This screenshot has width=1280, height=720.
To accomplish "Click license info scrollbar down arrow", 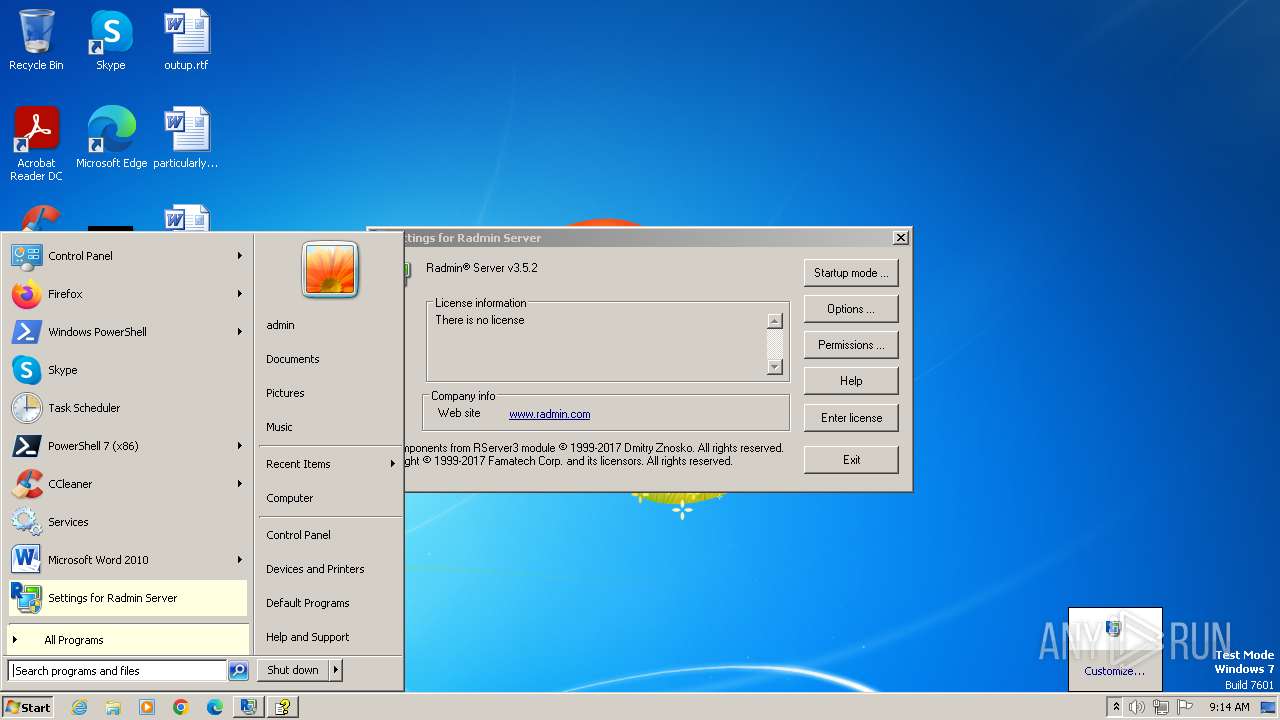I will (774, 367).
